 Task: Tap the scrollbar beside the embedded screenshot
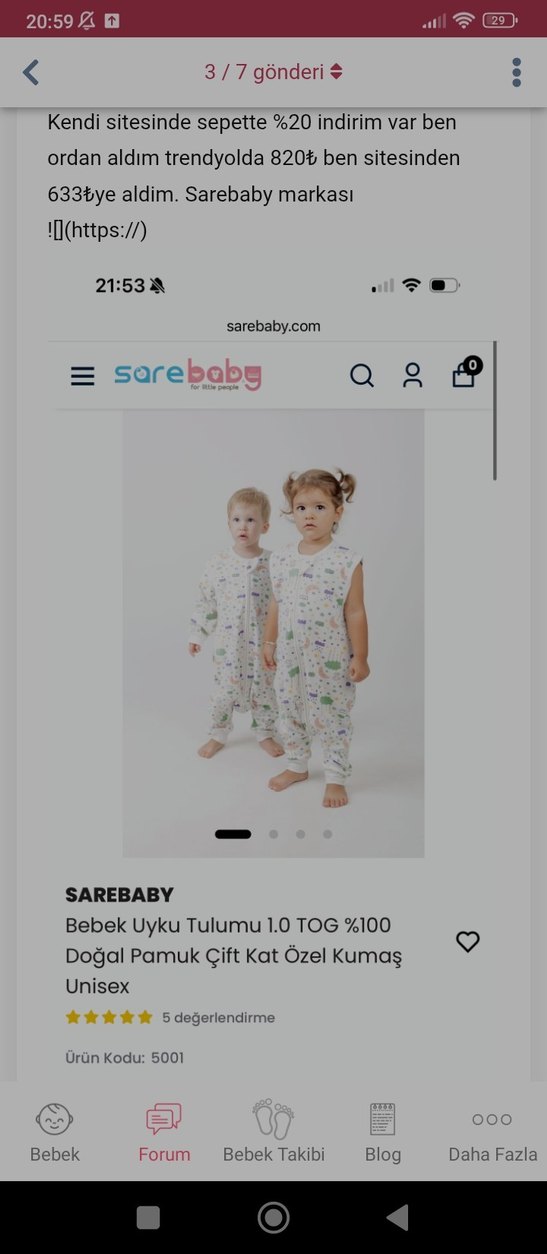pos(494,410)
